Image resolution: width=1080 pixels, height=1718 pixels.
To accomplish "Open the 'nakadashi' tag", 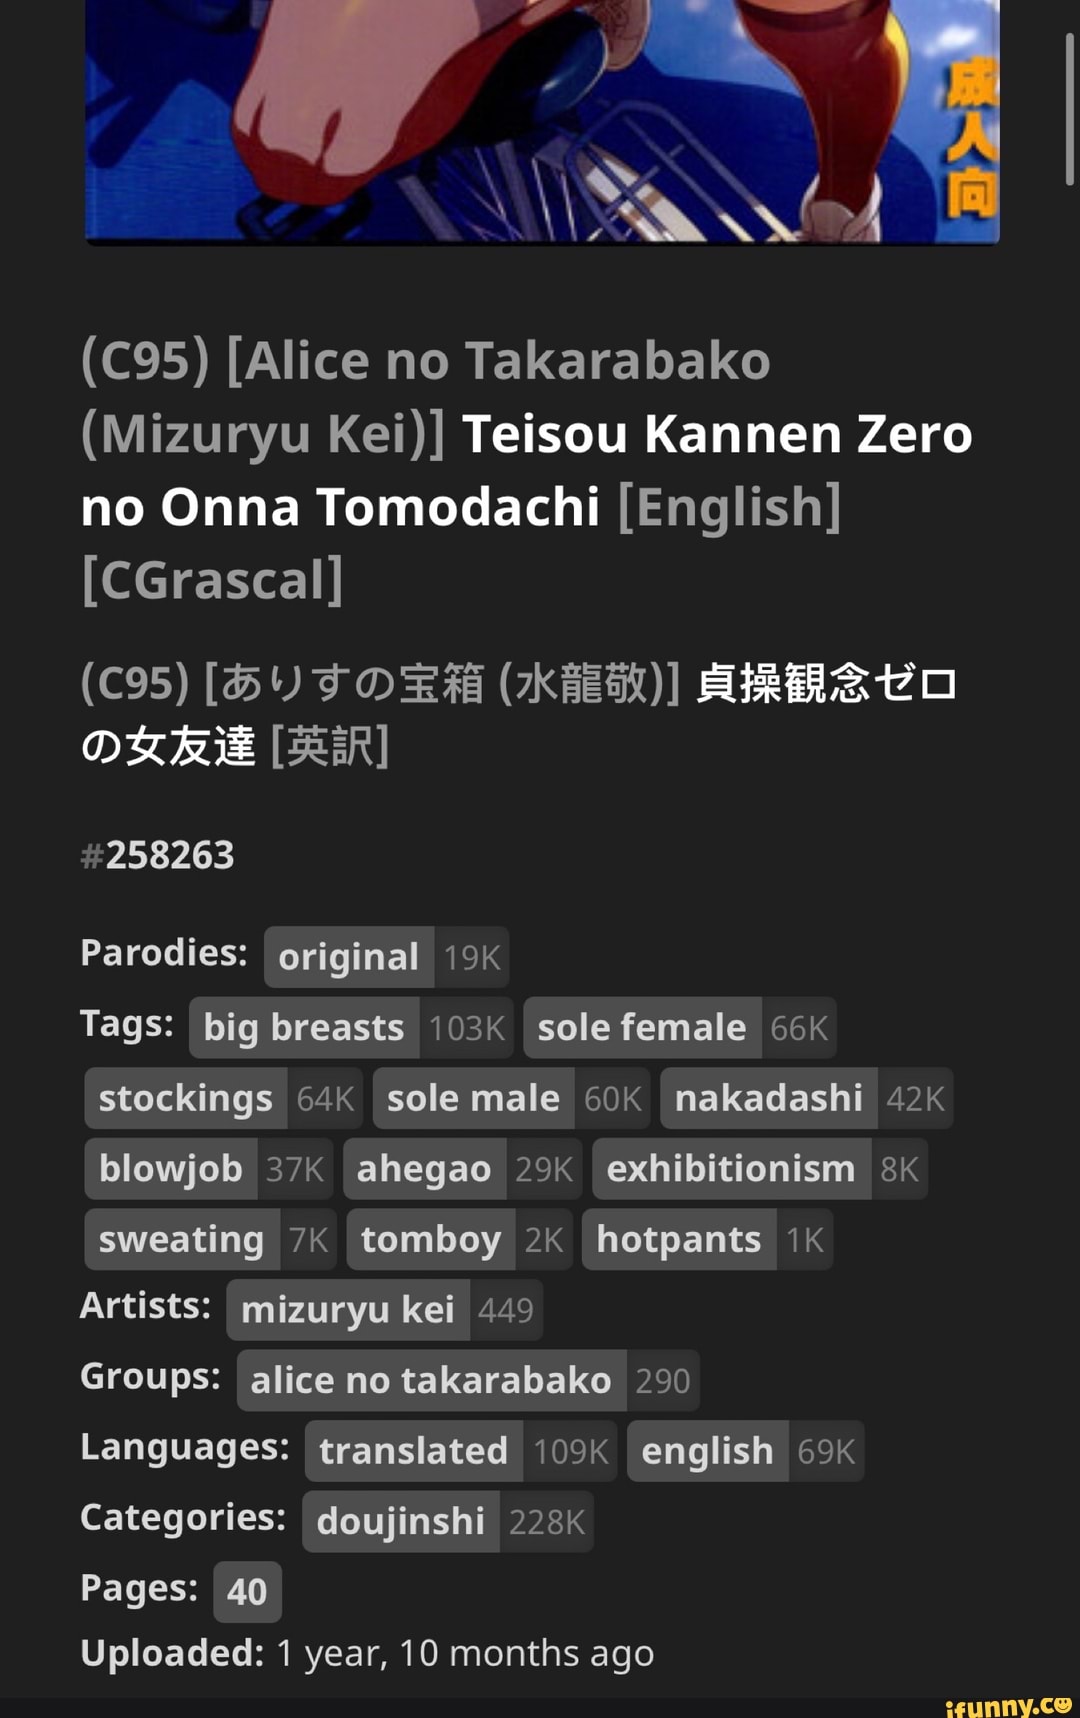I will pos(767,1098).
